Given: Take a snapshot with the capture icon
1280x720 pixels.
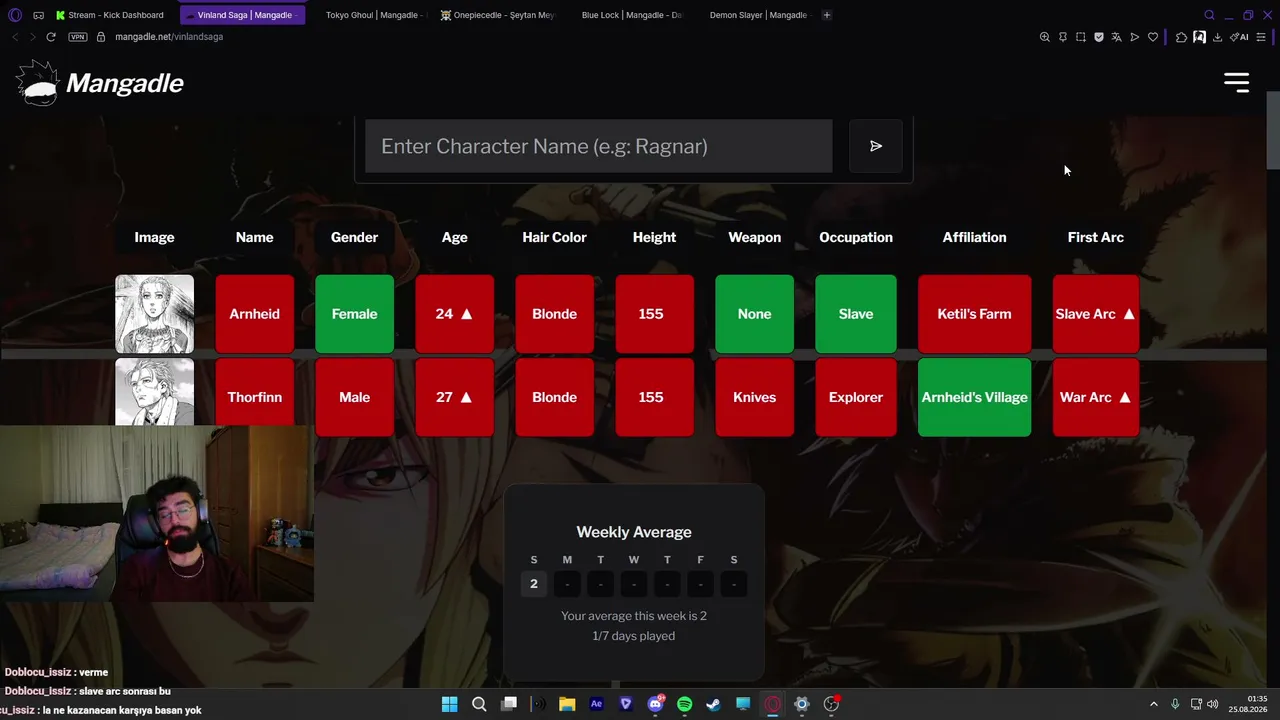Looking at the screenshot, I should [1081, 37].
